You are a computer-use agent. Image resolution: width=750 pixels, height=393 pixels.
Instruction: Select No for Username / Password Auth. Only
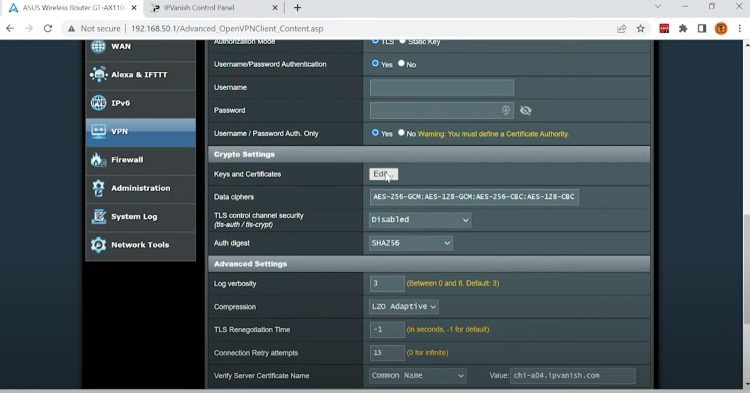pyautogui.click(x=401, y=132)
